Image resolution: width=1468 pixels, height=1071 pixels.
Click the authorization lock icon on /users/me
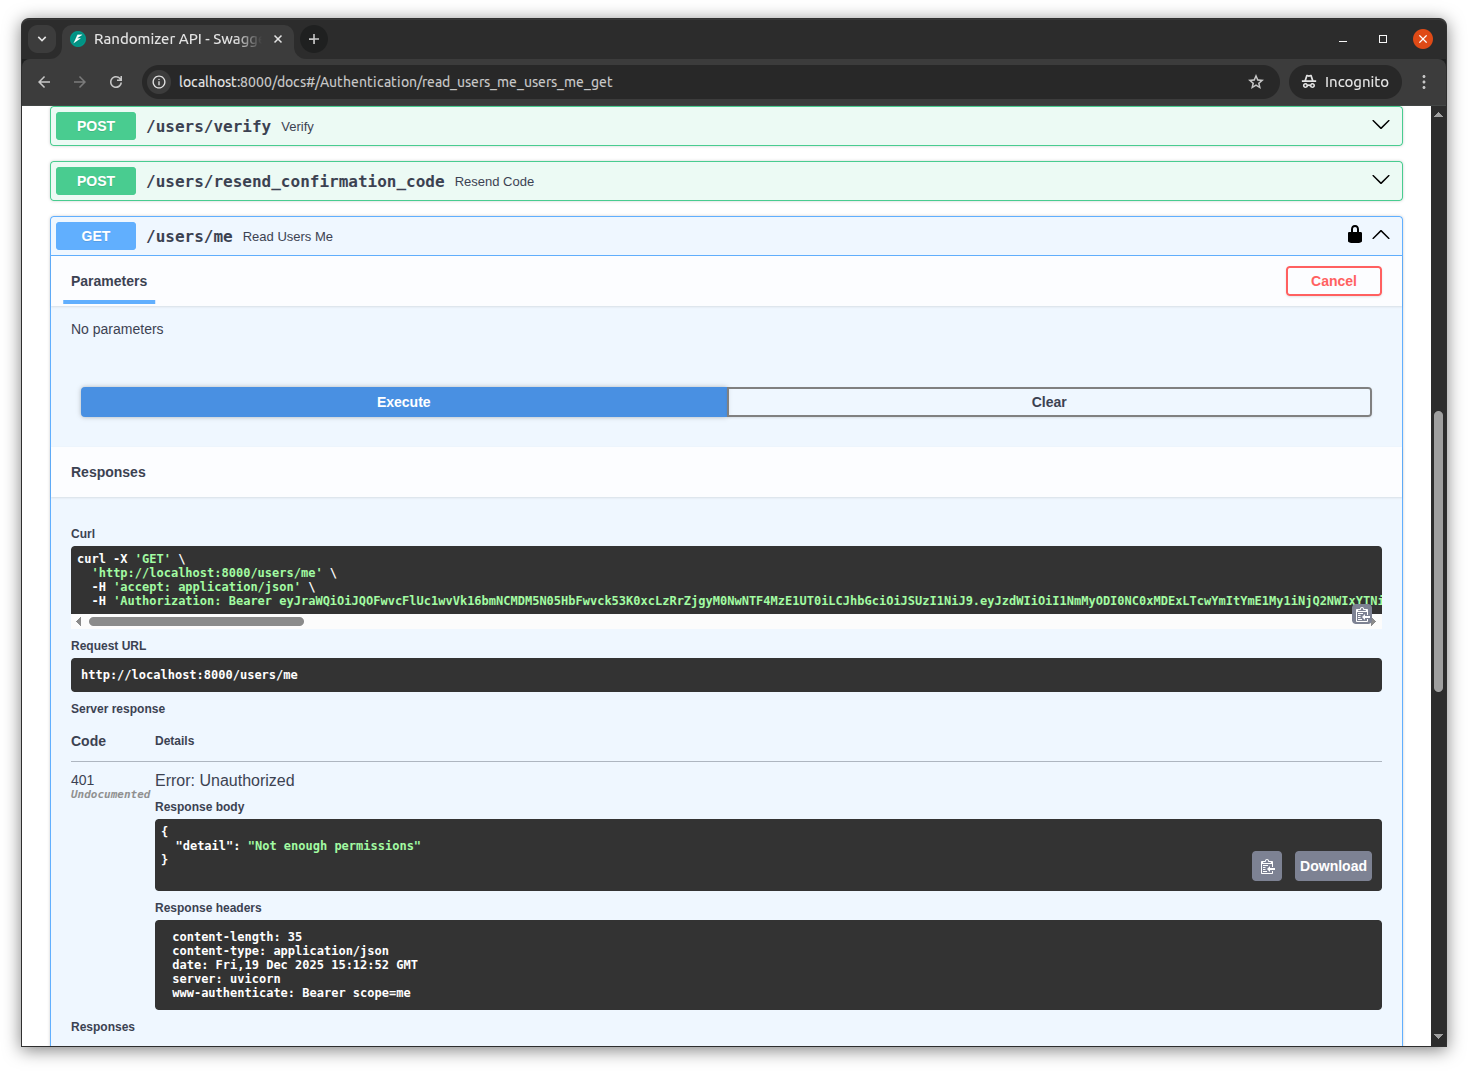click(1354, 235)
